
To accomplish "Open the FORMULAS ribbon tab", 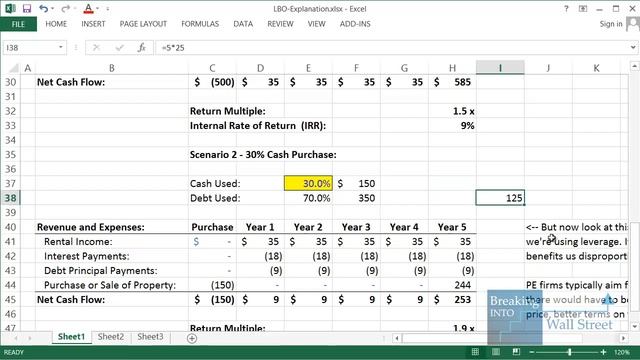I will [200, 24].
